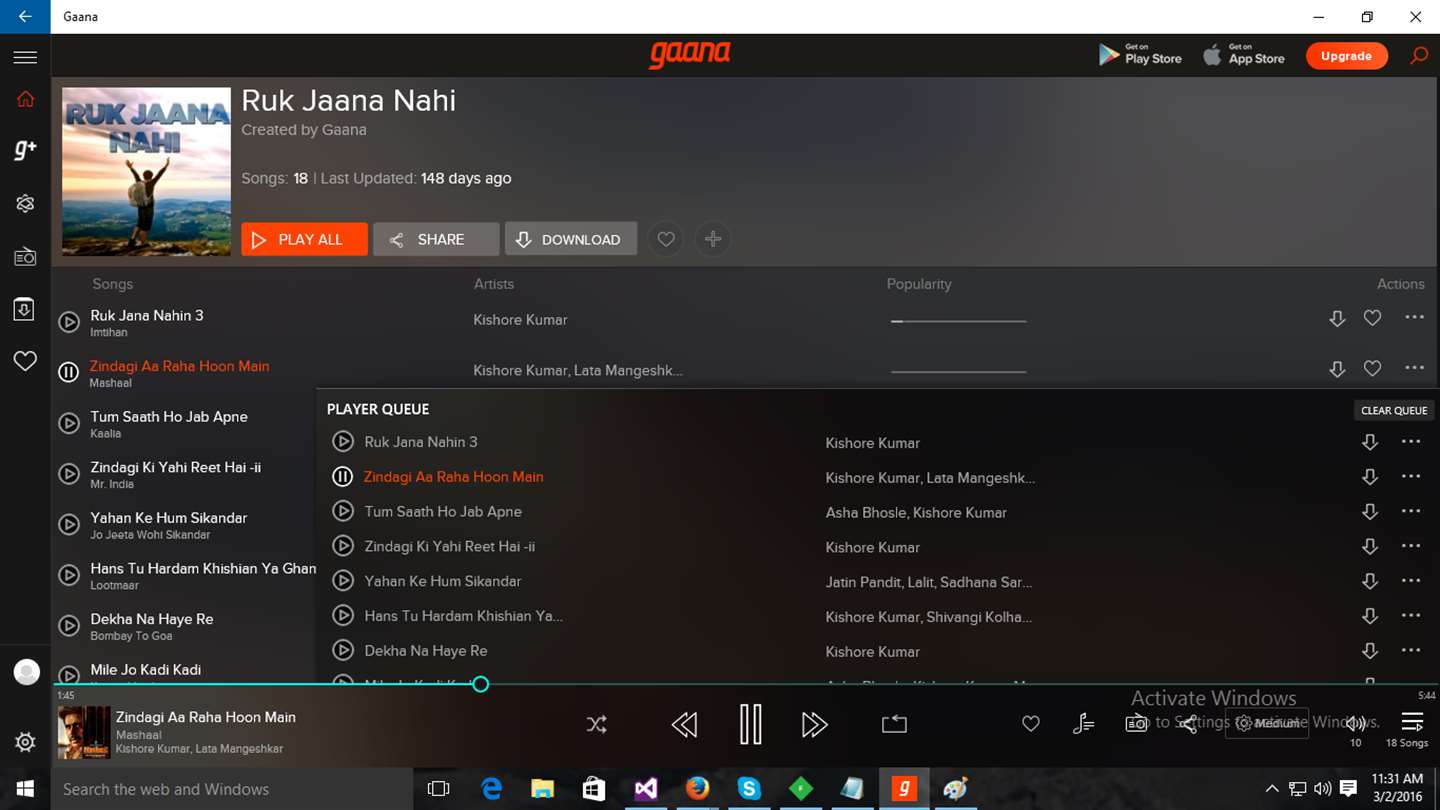Play Ruk Jana Nahin 3 in song list
Image resolution: width=1440 pixels, height=810 pixels.
click(x=69, y=322)
